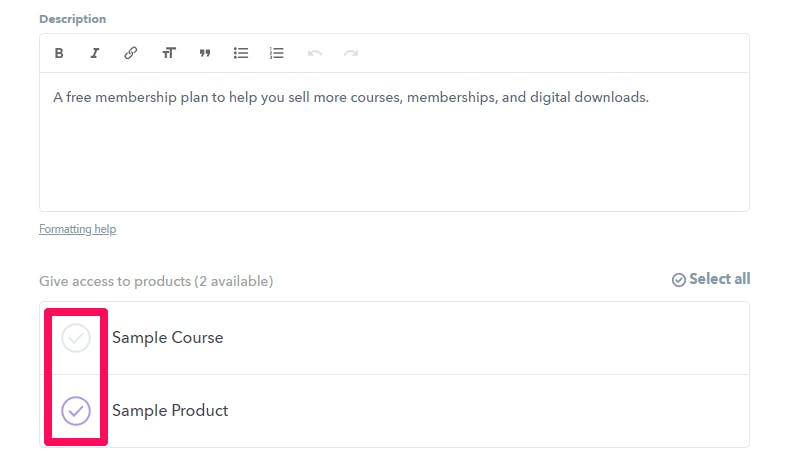Redo the last edit
The image size is (796, 475).
point(351,53)
